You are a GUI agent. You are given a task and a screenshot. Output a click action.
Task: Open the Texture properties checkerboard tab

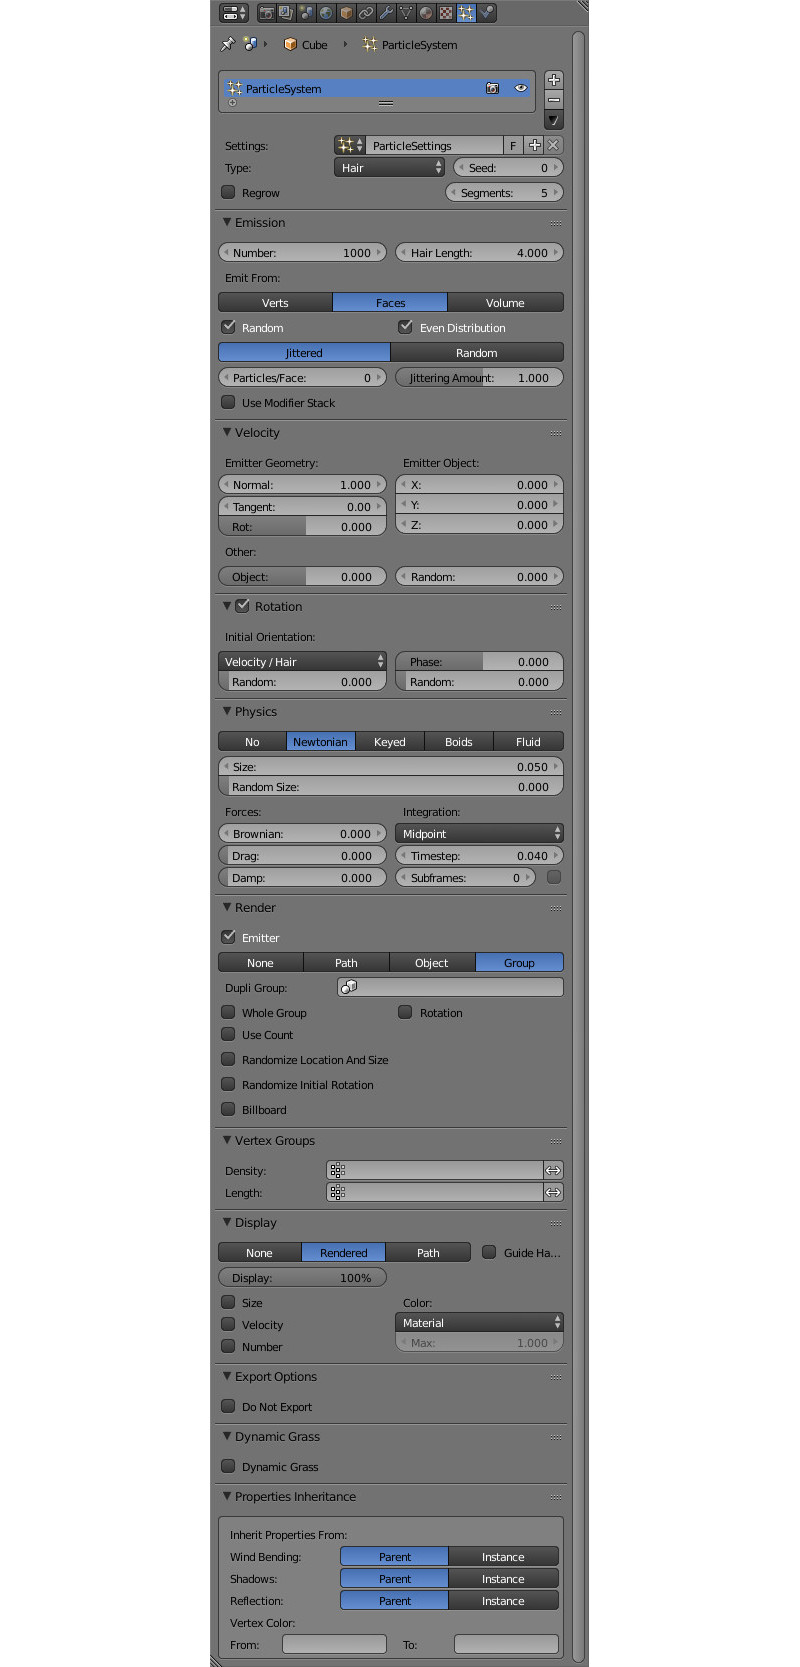coord(446,13)
